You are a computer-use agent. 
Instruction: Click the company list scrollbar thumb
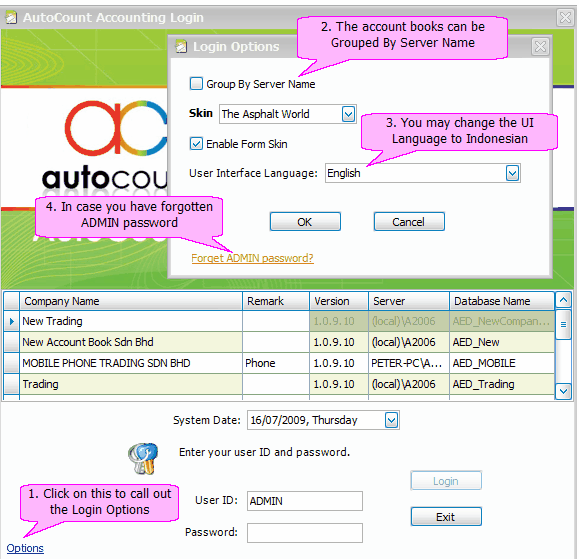[563, 325]
